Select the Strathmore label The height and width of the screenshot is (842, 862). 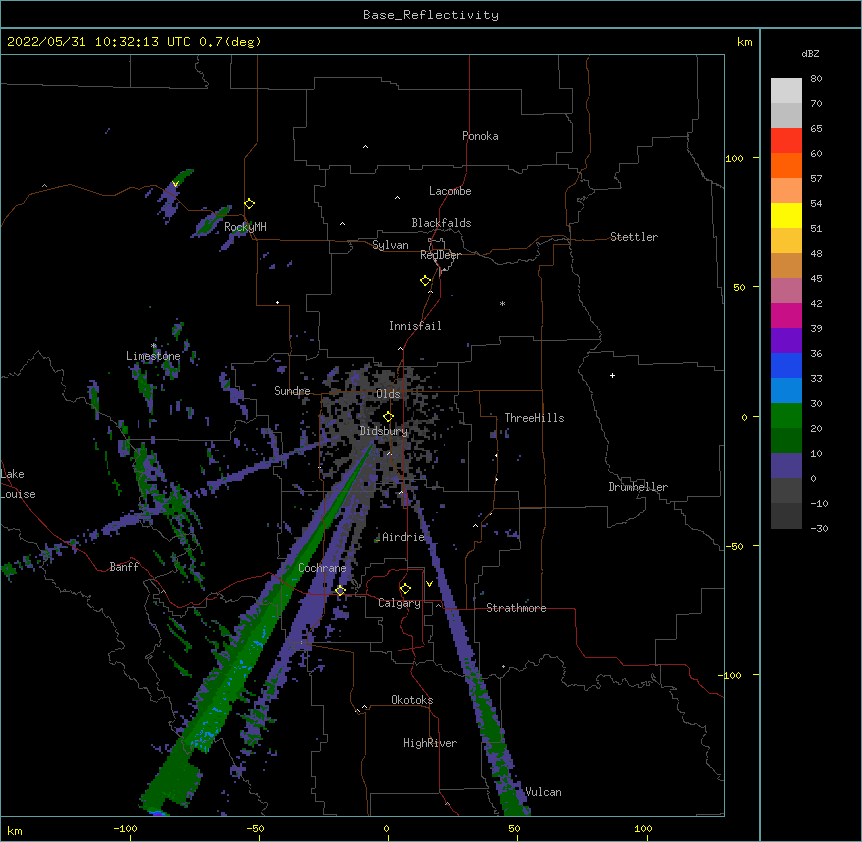tap(516, 608)
